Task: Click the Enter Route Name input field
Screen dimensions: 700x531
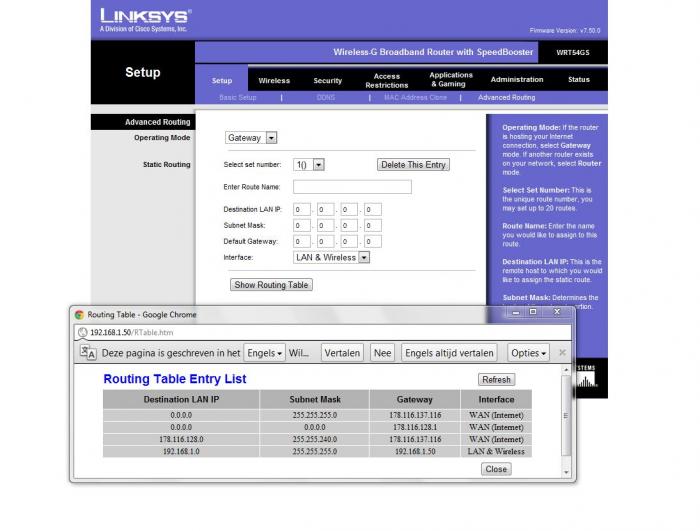Action: pos(352,187)
